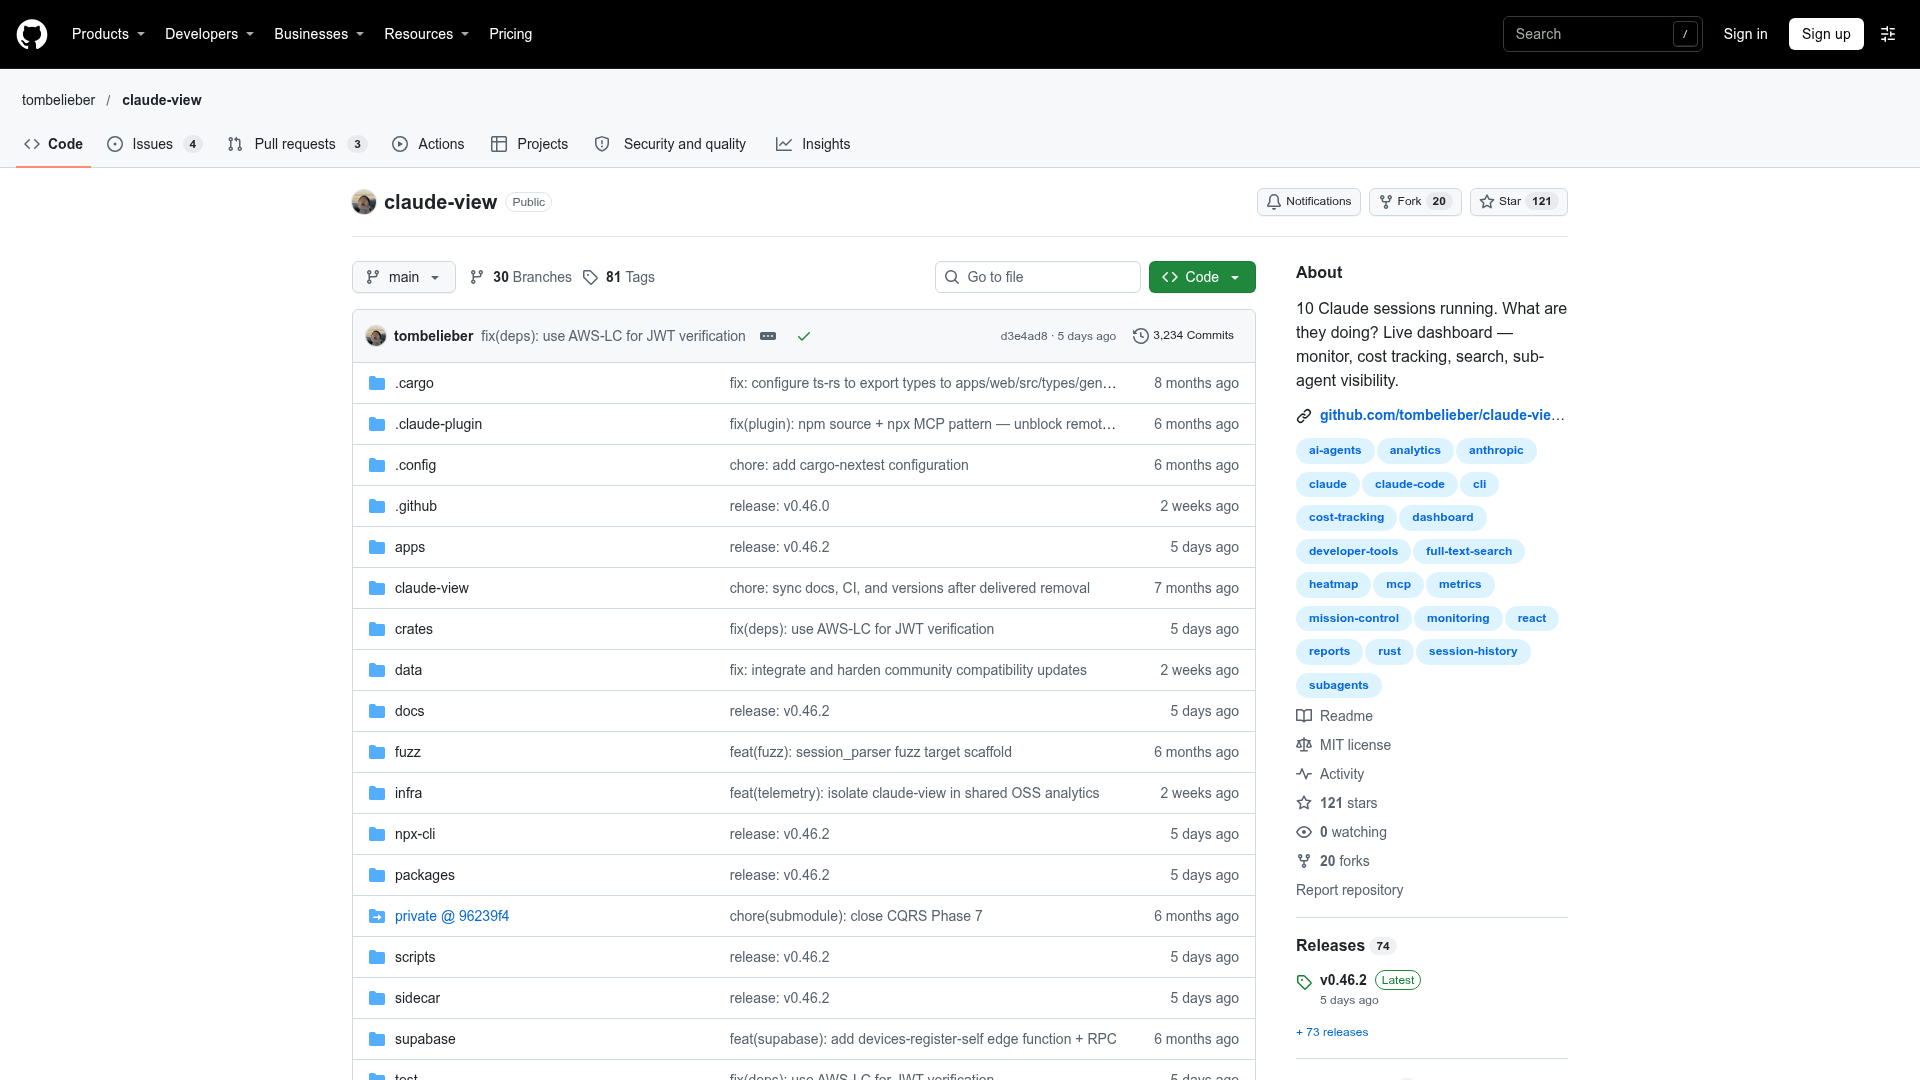Open the Products dropdown menu
This screenshot has width=1920, height=1080.
point(108,34)
